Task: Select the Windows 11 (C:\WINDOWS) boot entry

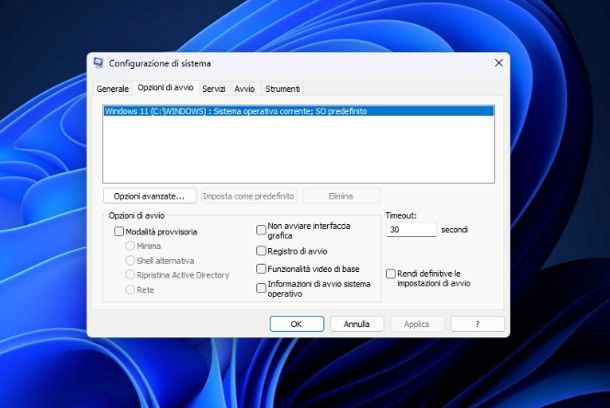Action: (298, 111)
